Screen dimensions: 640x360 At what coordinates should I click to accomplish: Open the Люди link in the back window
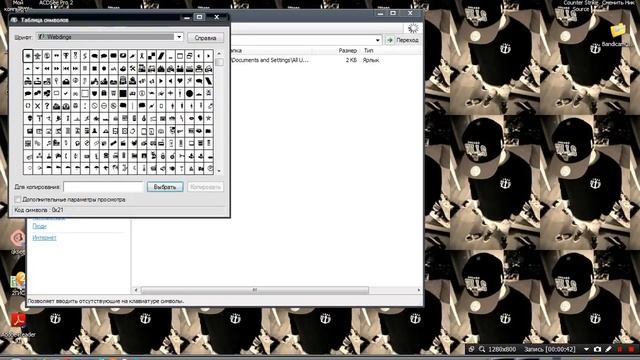click(x=40, y=226)
